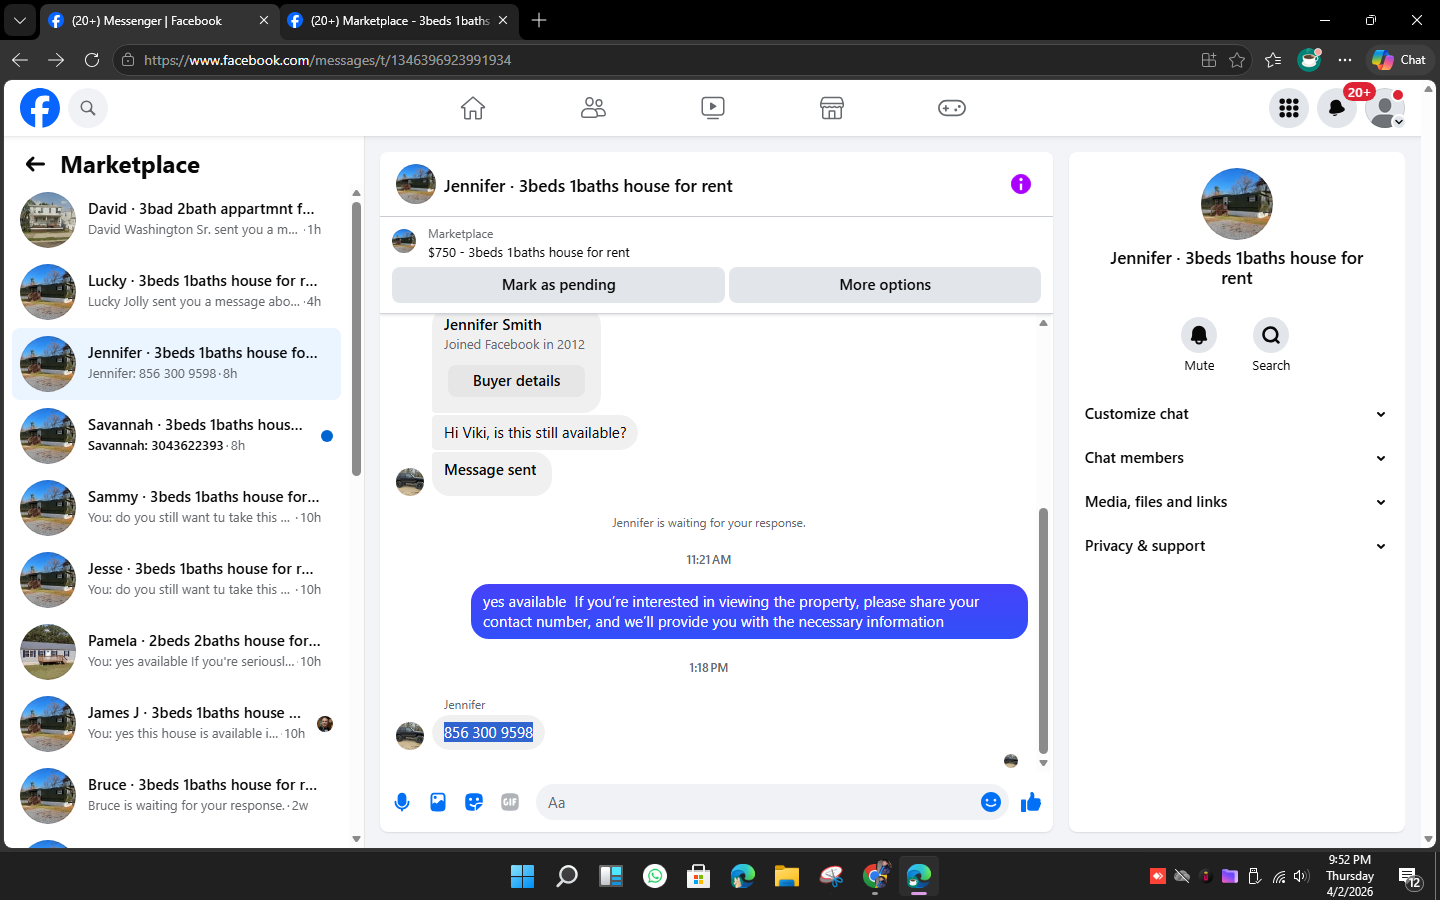The height and width of the screenshot is (900, 1440).
Task: Refresh the browser page
Action: 92,60
